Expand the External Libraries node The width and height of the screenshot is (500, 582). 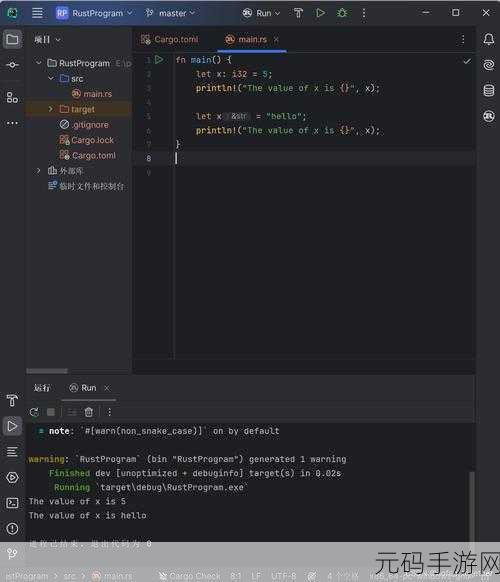(38, 171)
